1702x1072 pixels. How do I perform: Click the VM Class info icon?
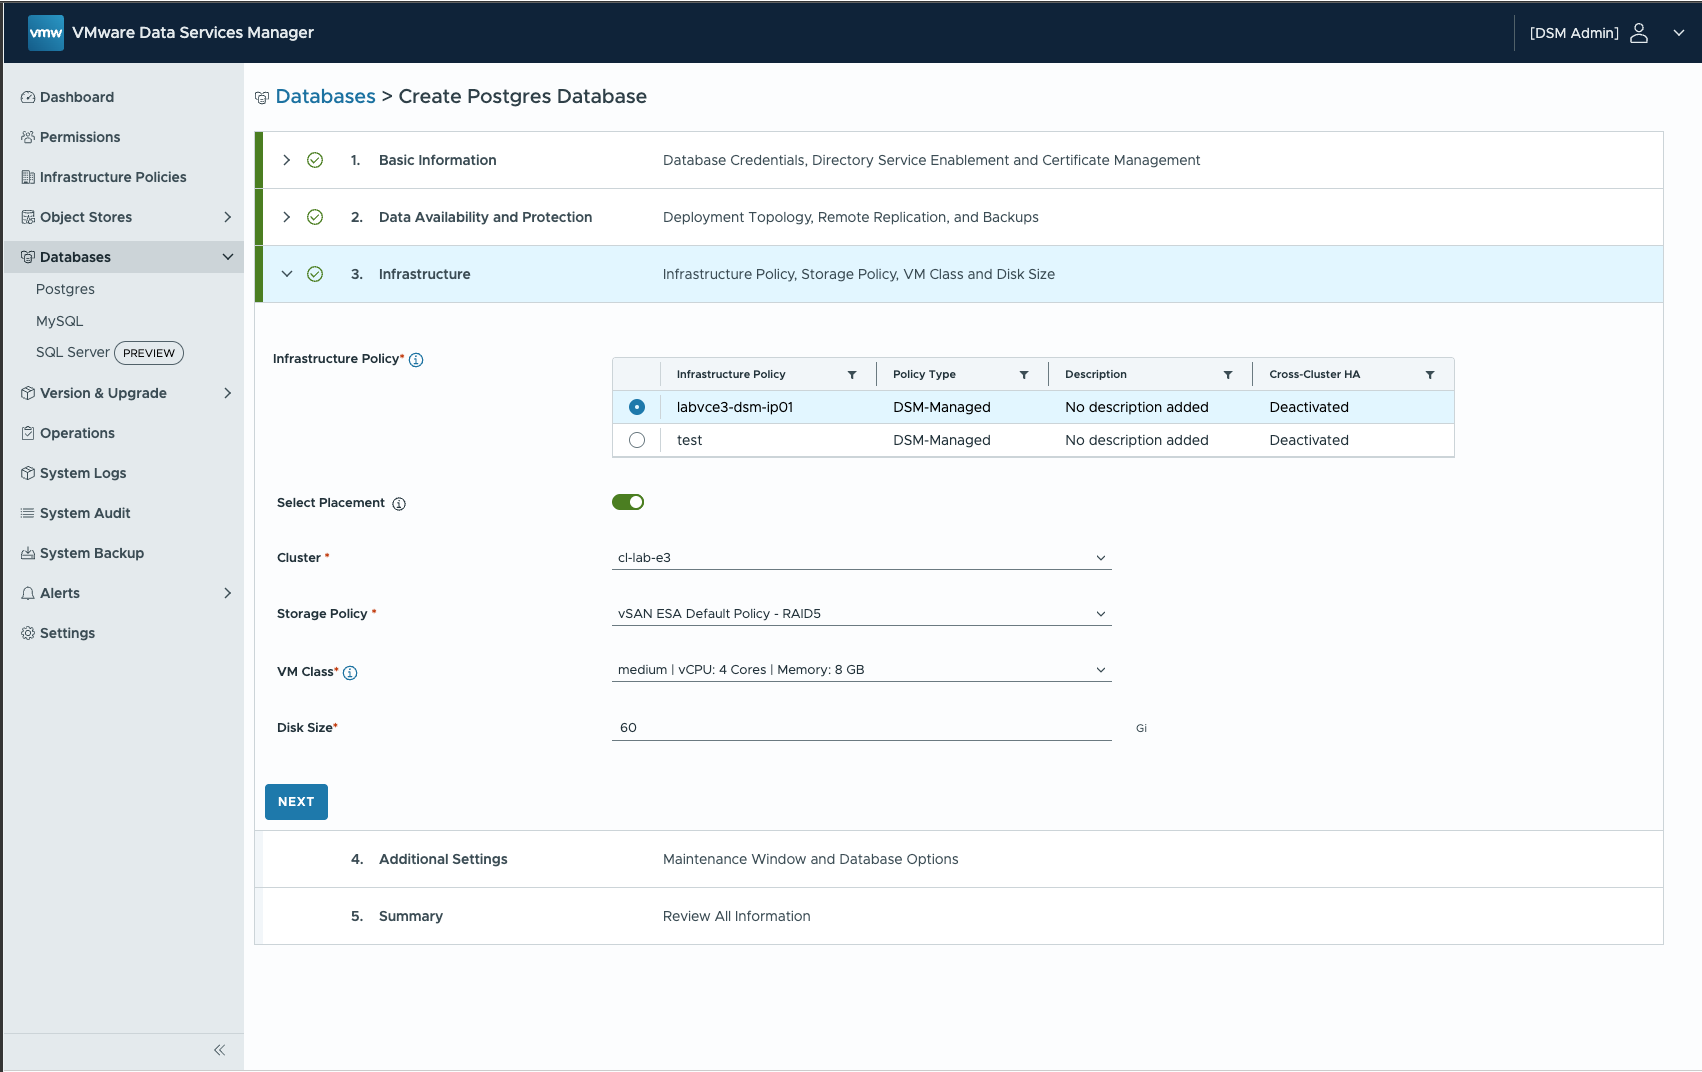click(x=350, y=673)
